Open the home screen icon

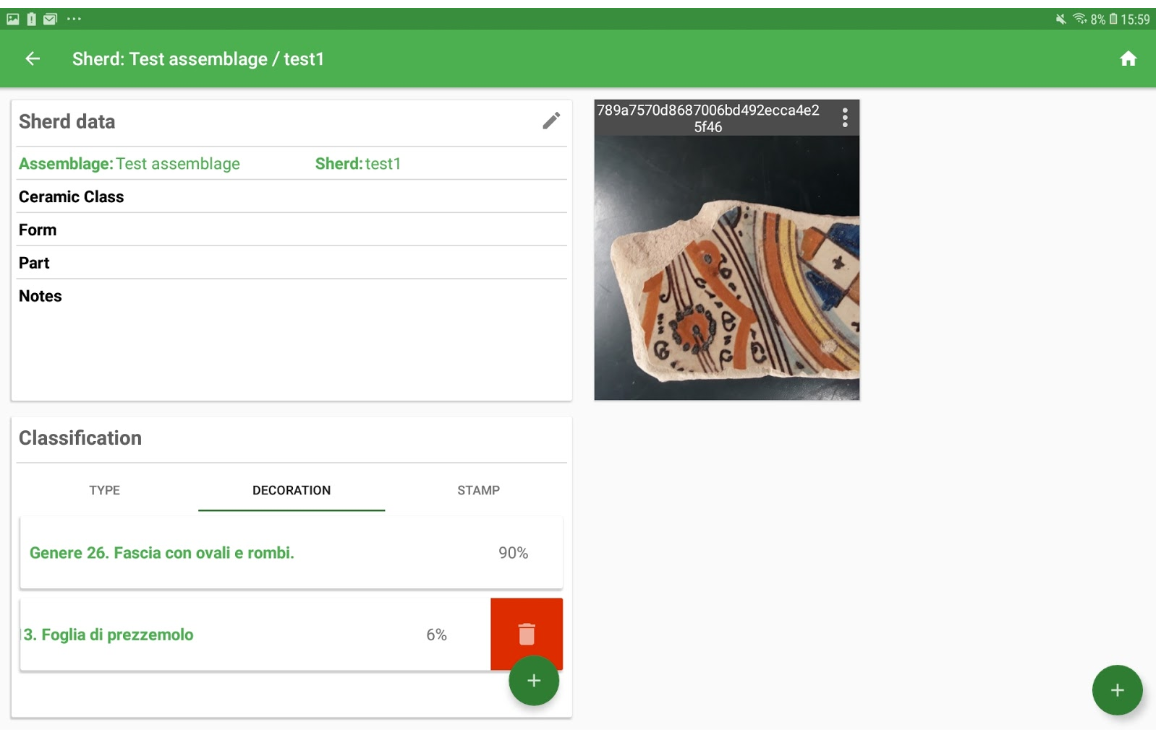(1128, 59)
